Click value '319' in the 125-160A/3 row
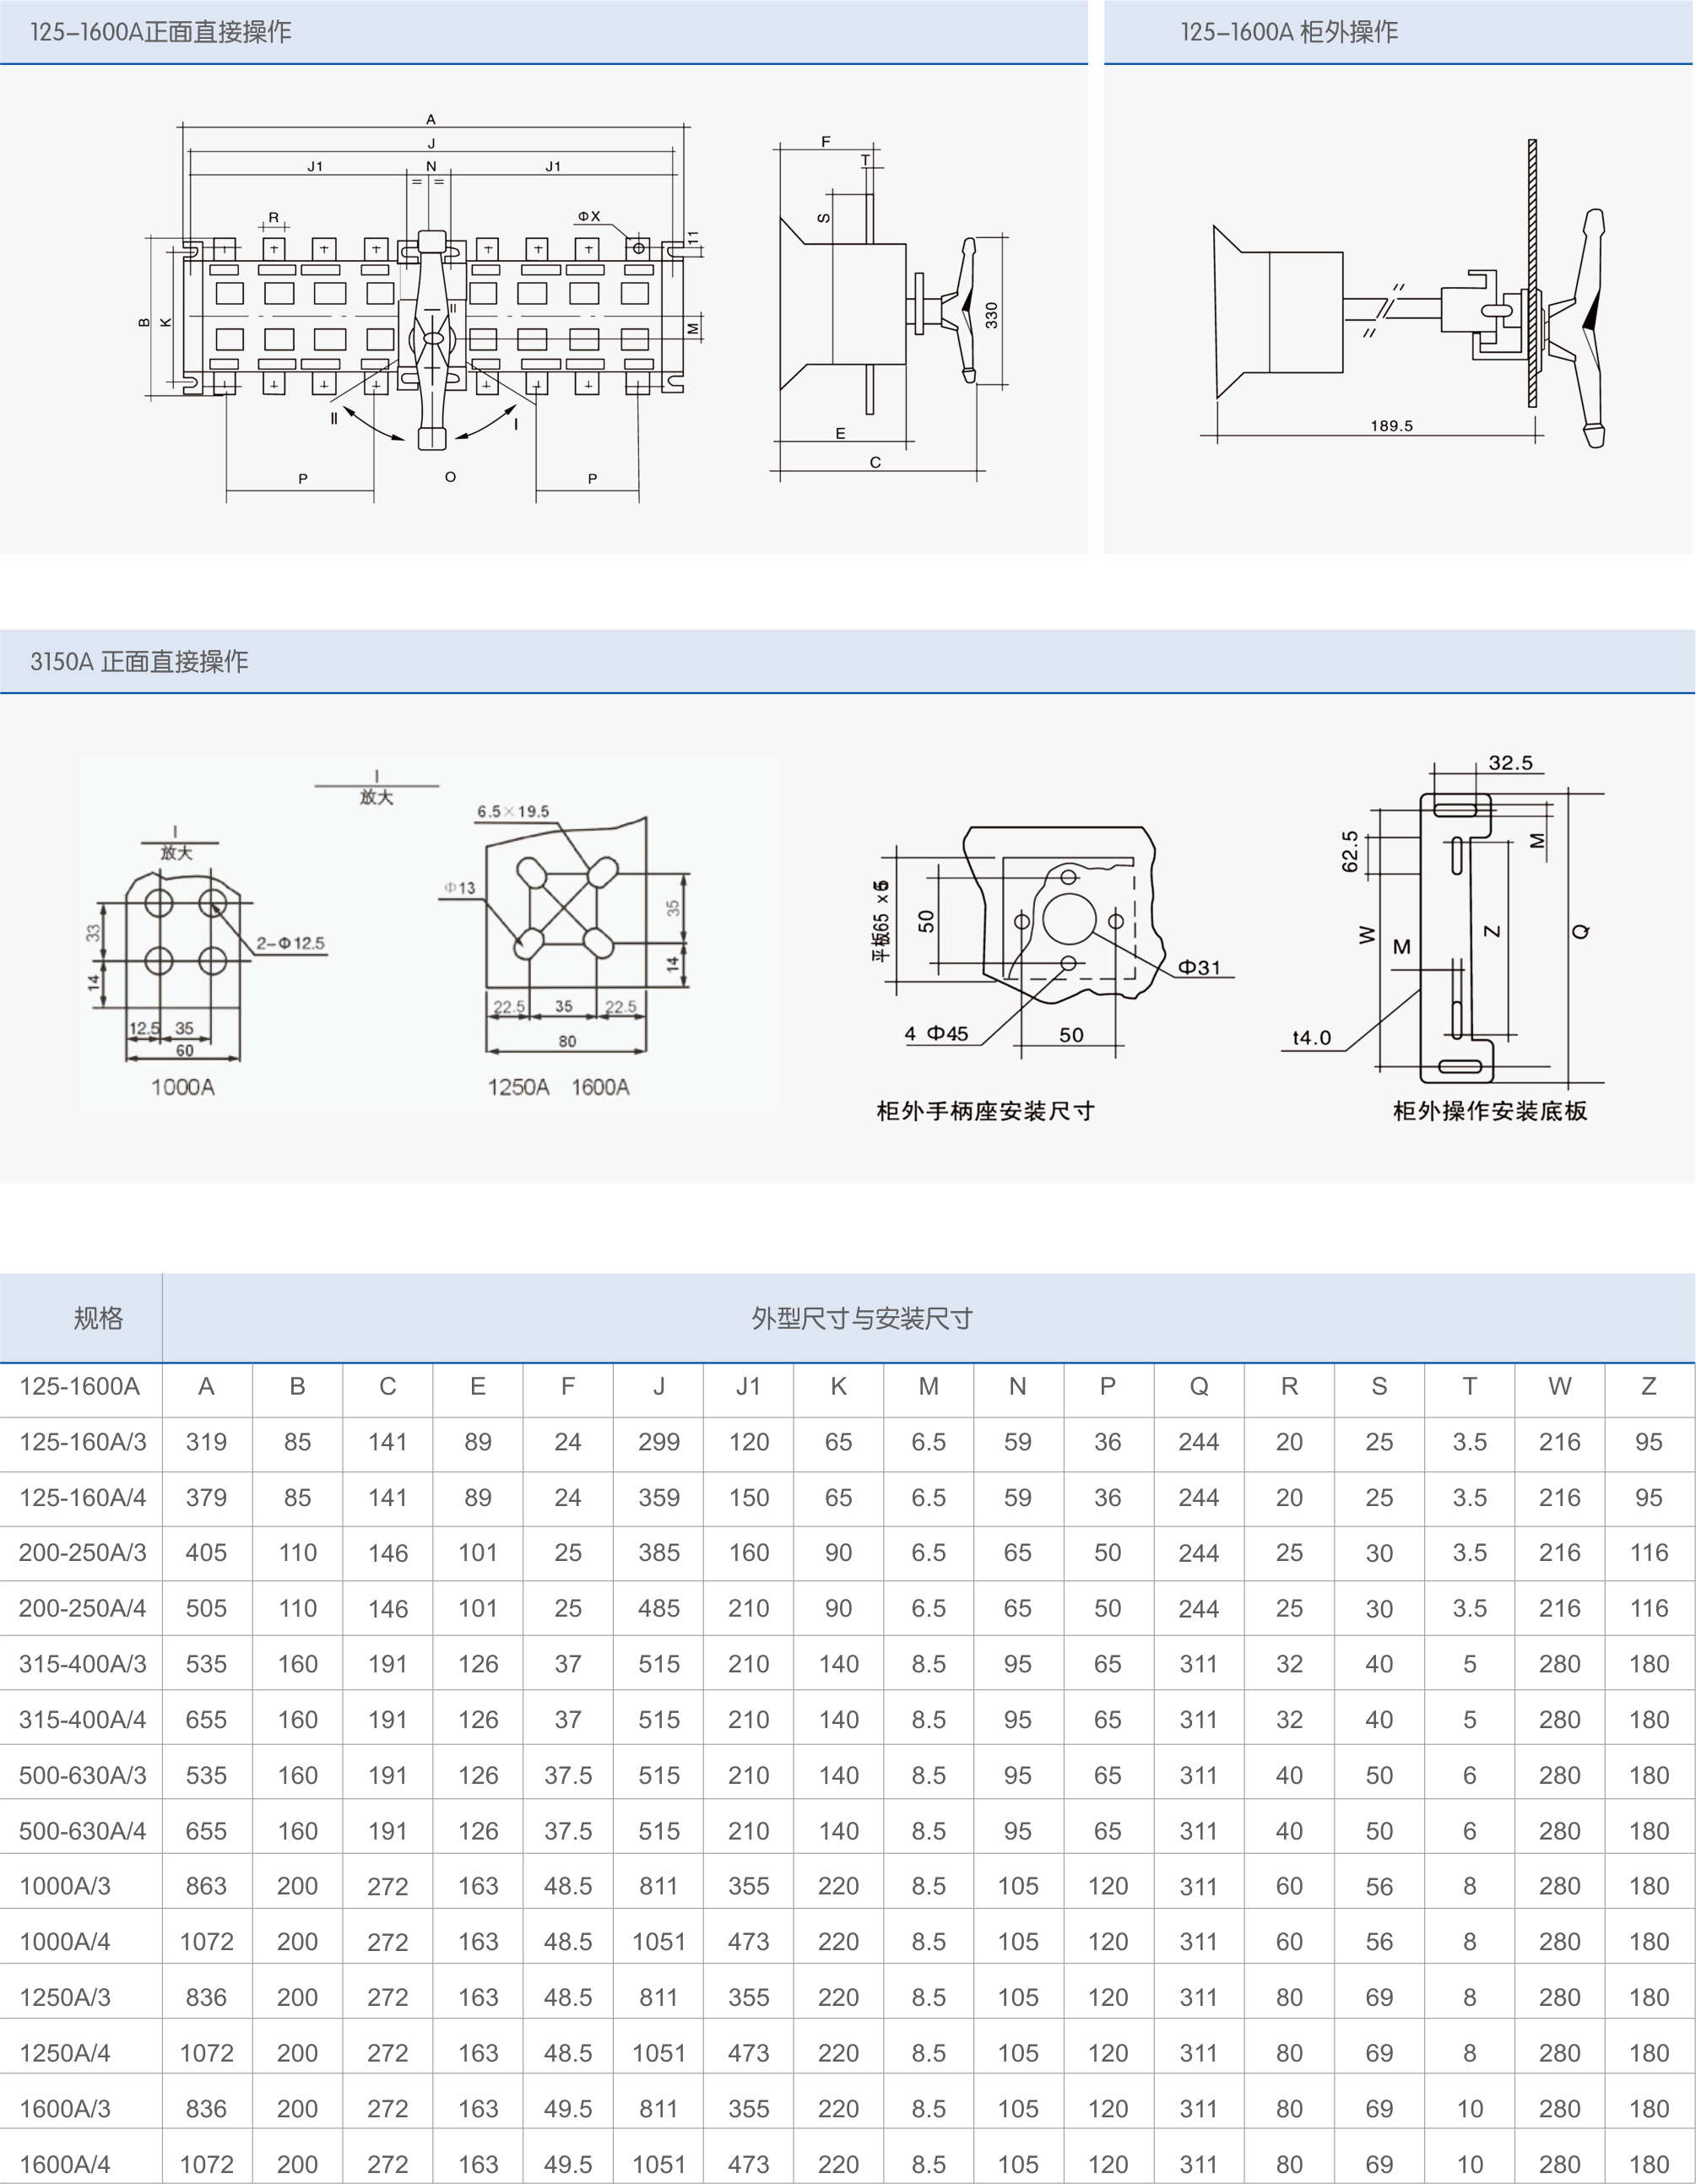The height and width of the screenshot is (2184, 1696). [x=206, y=1442]
